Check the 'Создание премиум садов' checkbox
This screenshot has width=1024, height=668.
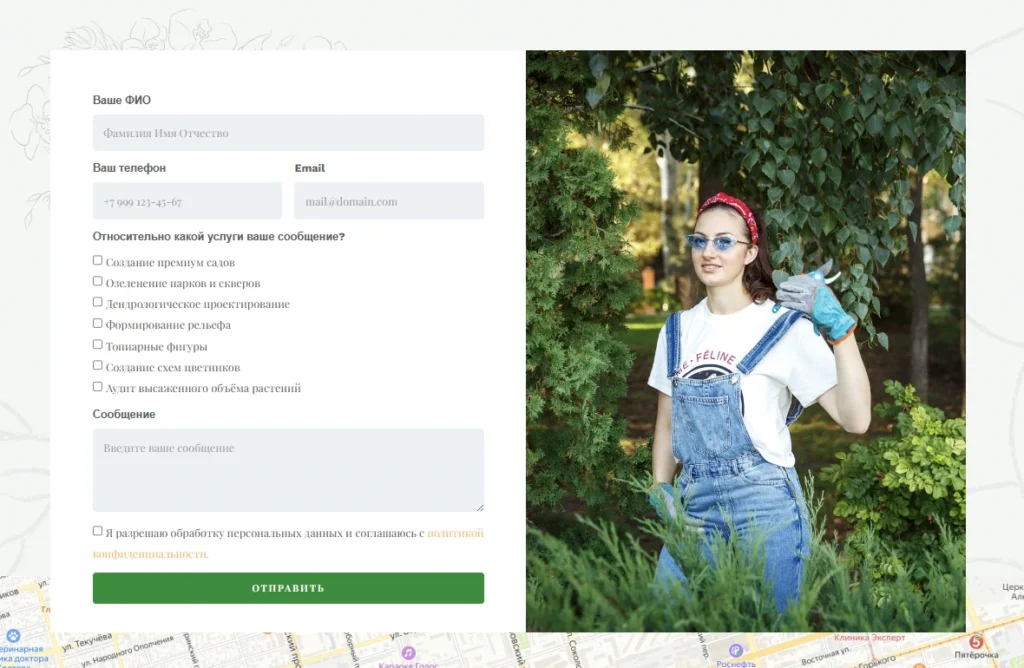(x=97, y=261)
